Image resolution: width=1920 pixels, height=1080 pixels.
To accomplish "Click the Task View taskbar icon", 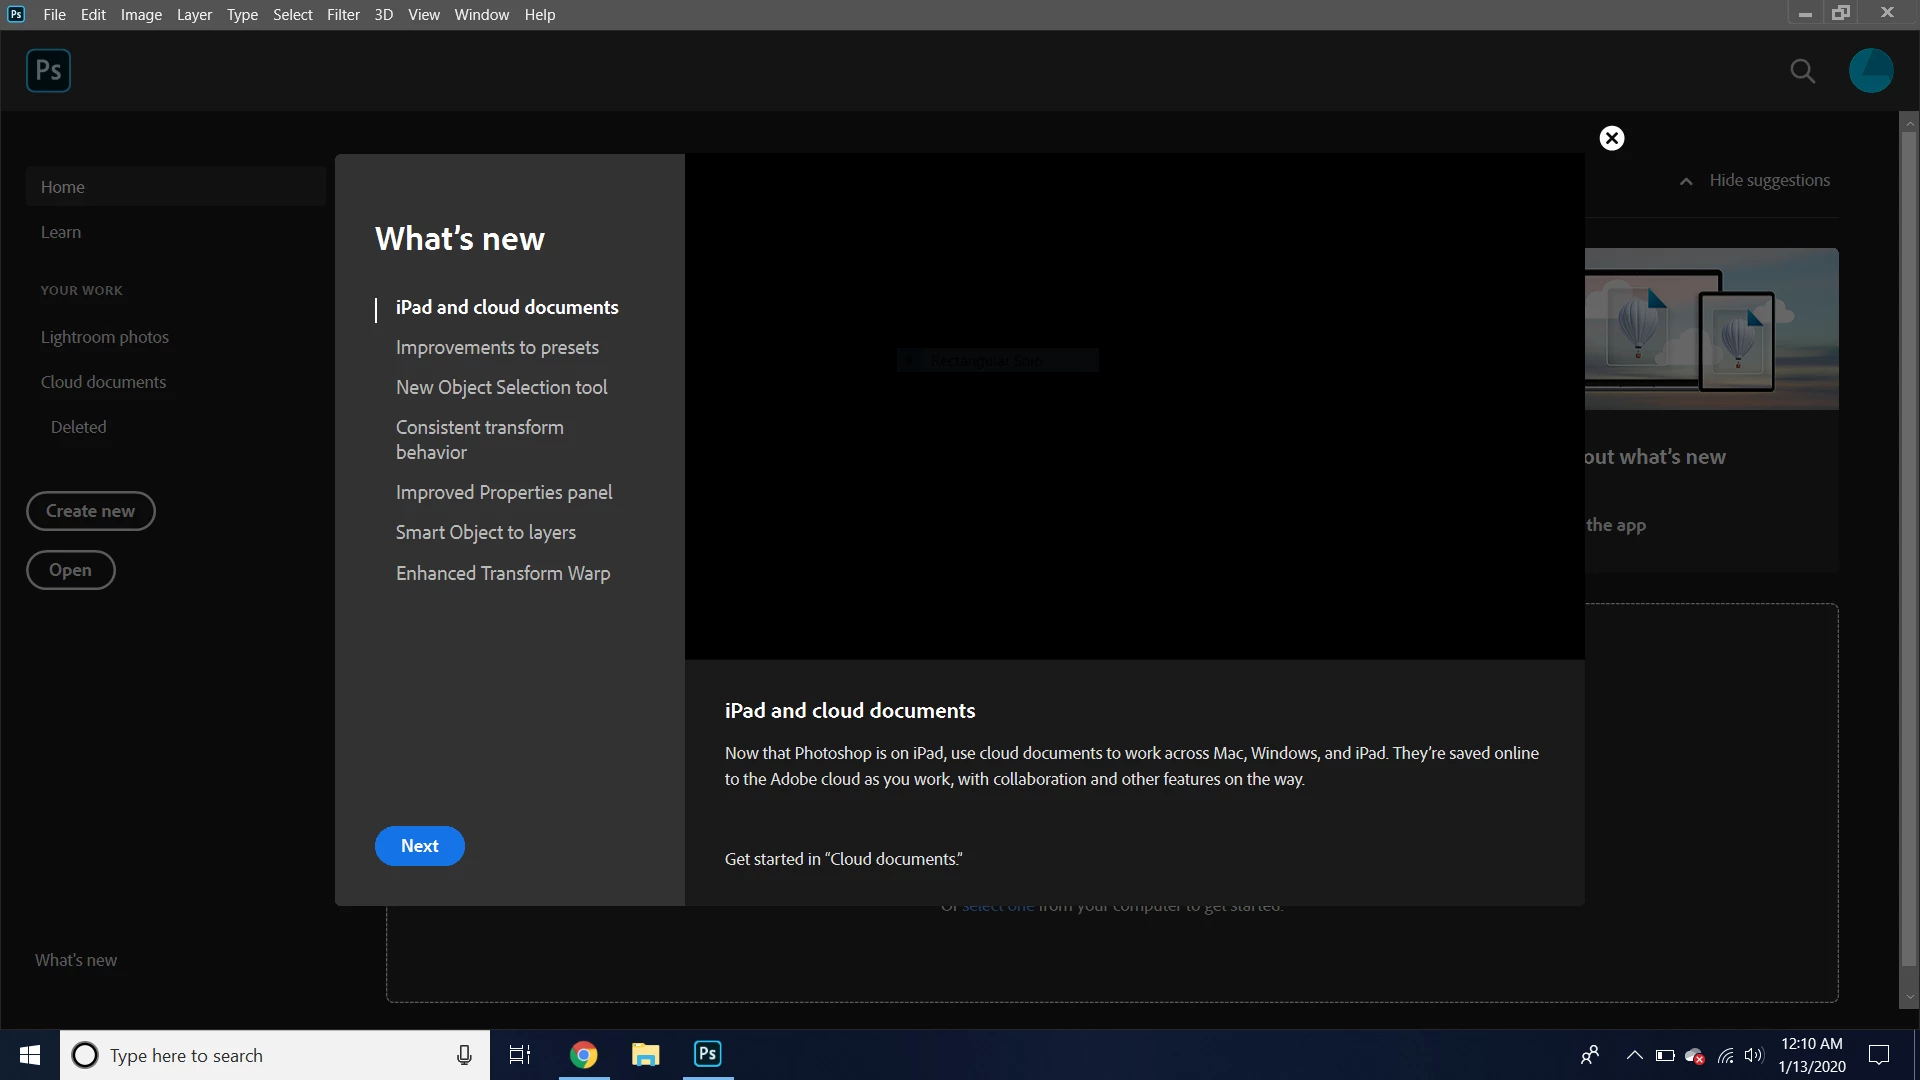I will coord(520,1055).
